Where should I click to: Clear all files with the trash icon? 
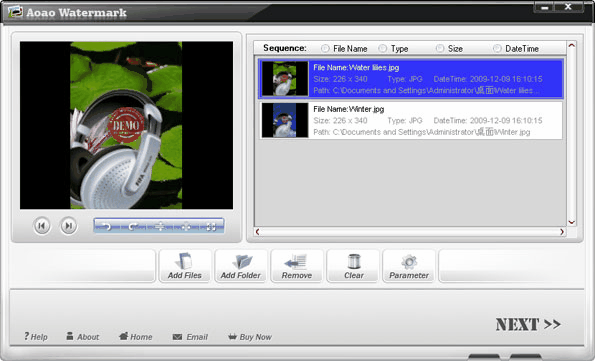(353, 266)
